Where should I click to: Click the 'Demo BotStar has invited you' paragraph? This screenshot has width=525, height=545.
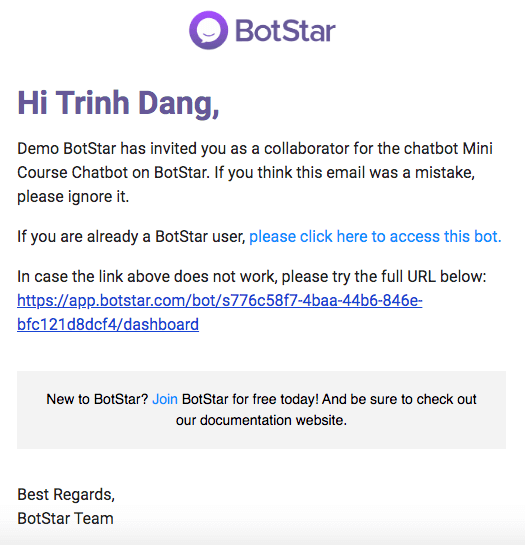tap(255, 172)
